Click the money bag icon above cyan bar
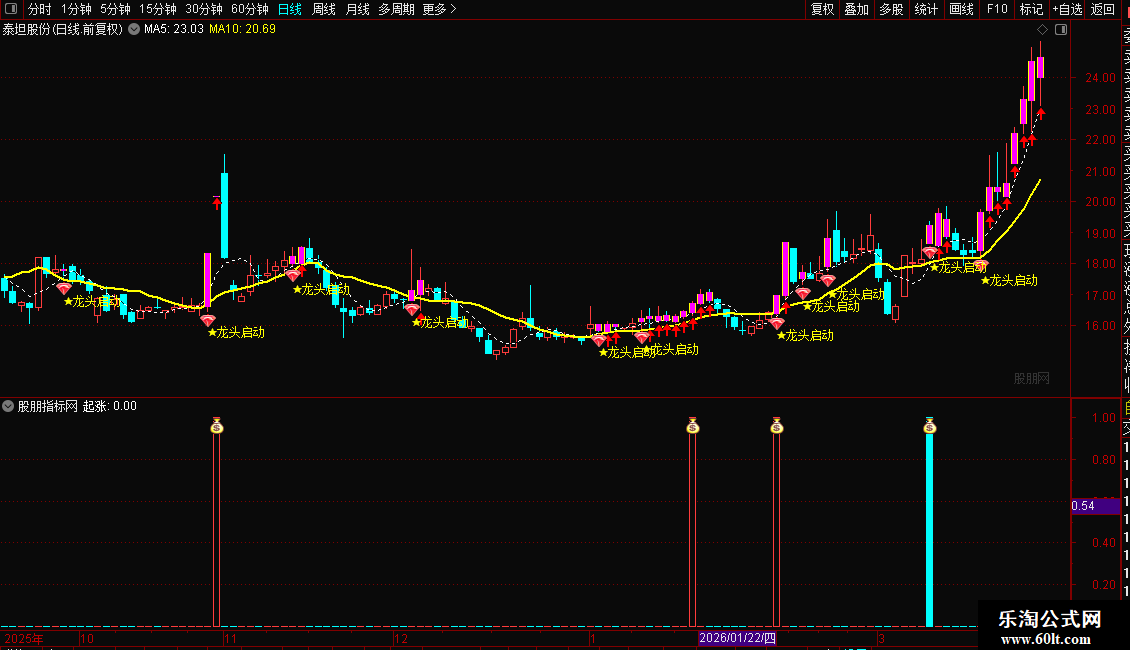 (930, 426)
